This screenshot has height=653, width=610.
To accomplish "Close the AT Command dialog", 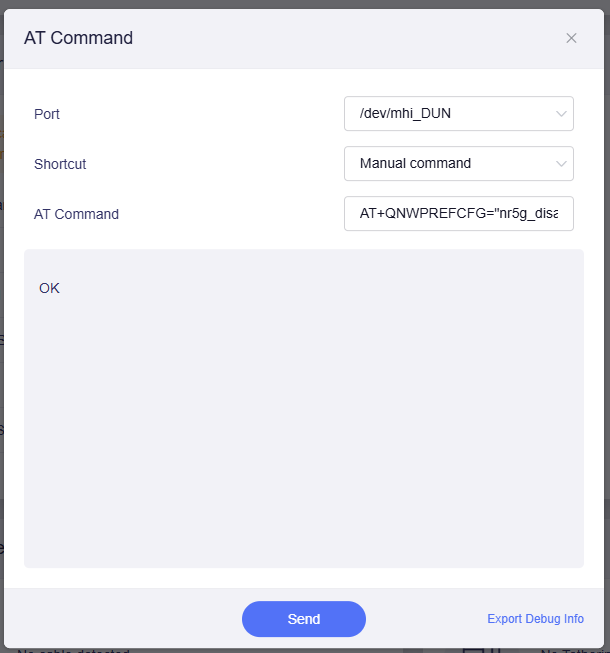I will coord(571,38).
